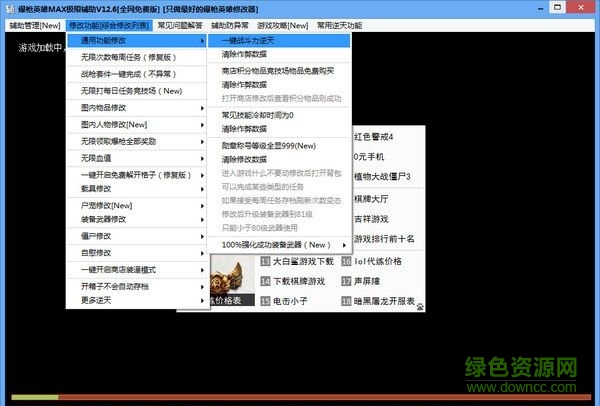Open the 修改功能[综合修改列表] menu
600x406 pixels.
pyautogui.click(x=109, y=26)
